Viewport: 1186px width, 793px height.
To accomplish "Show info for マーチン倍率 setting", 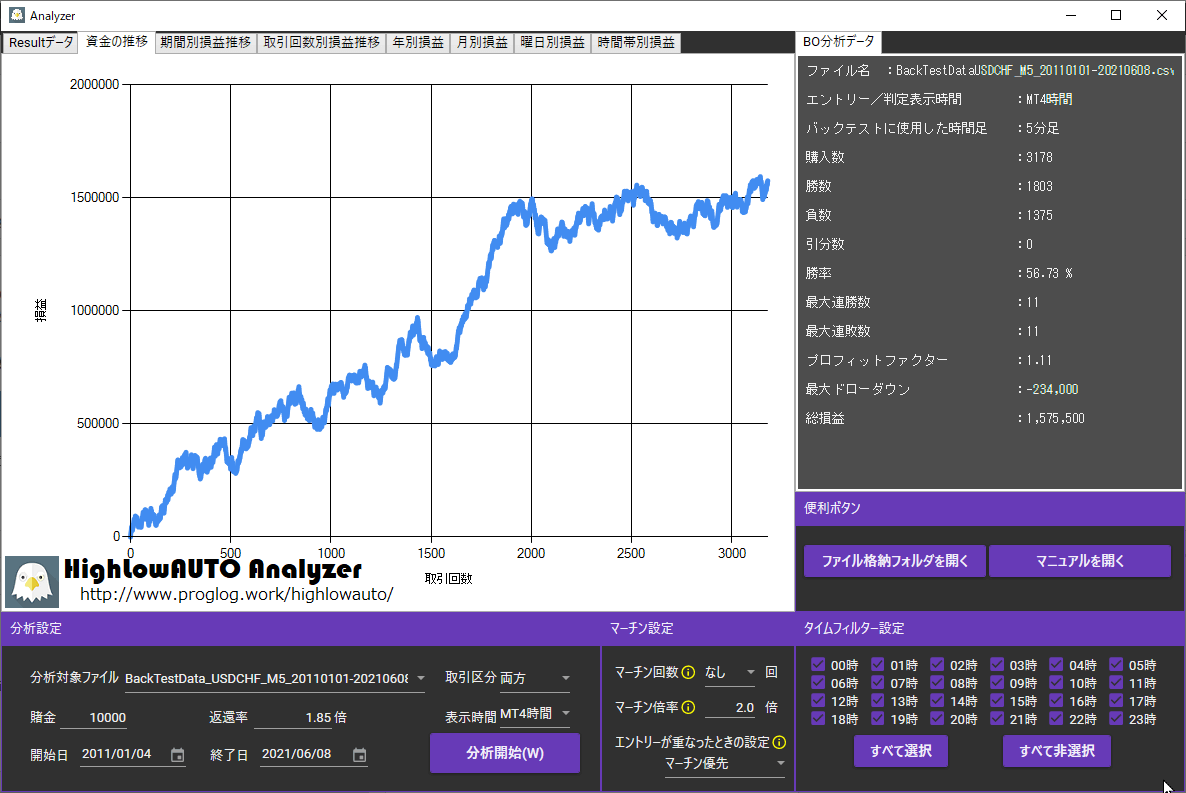I will click(688, 707).
